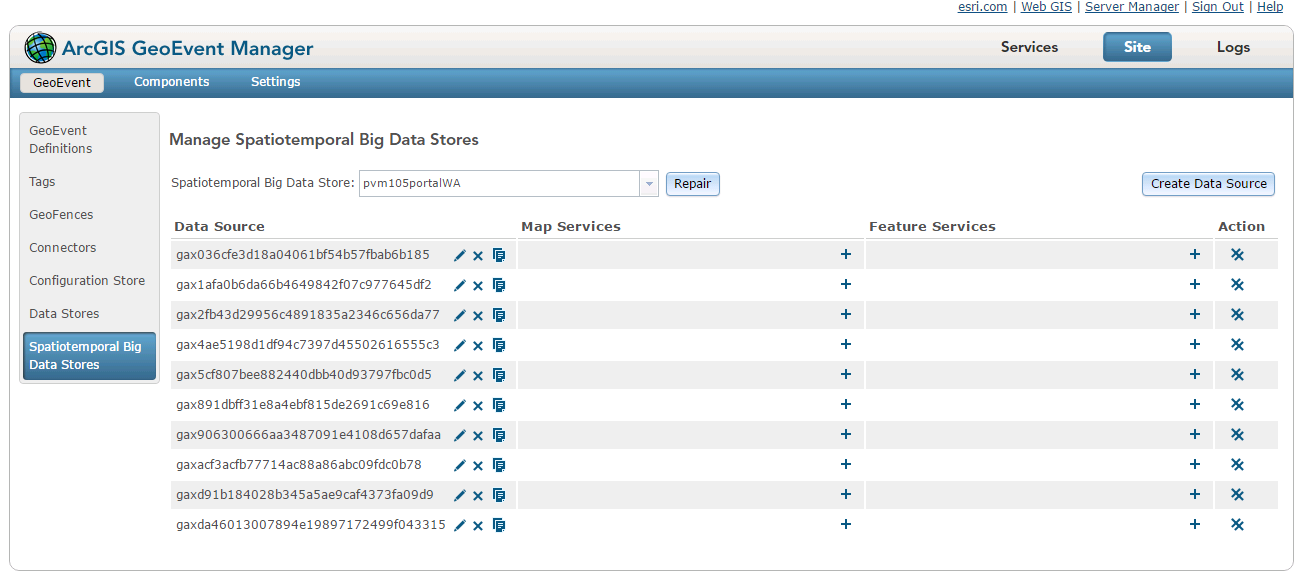Add map service for gax5cf807bee882440dbb40d93797fbc0d5
This screenshot has height=583, width=1300.
846,374
